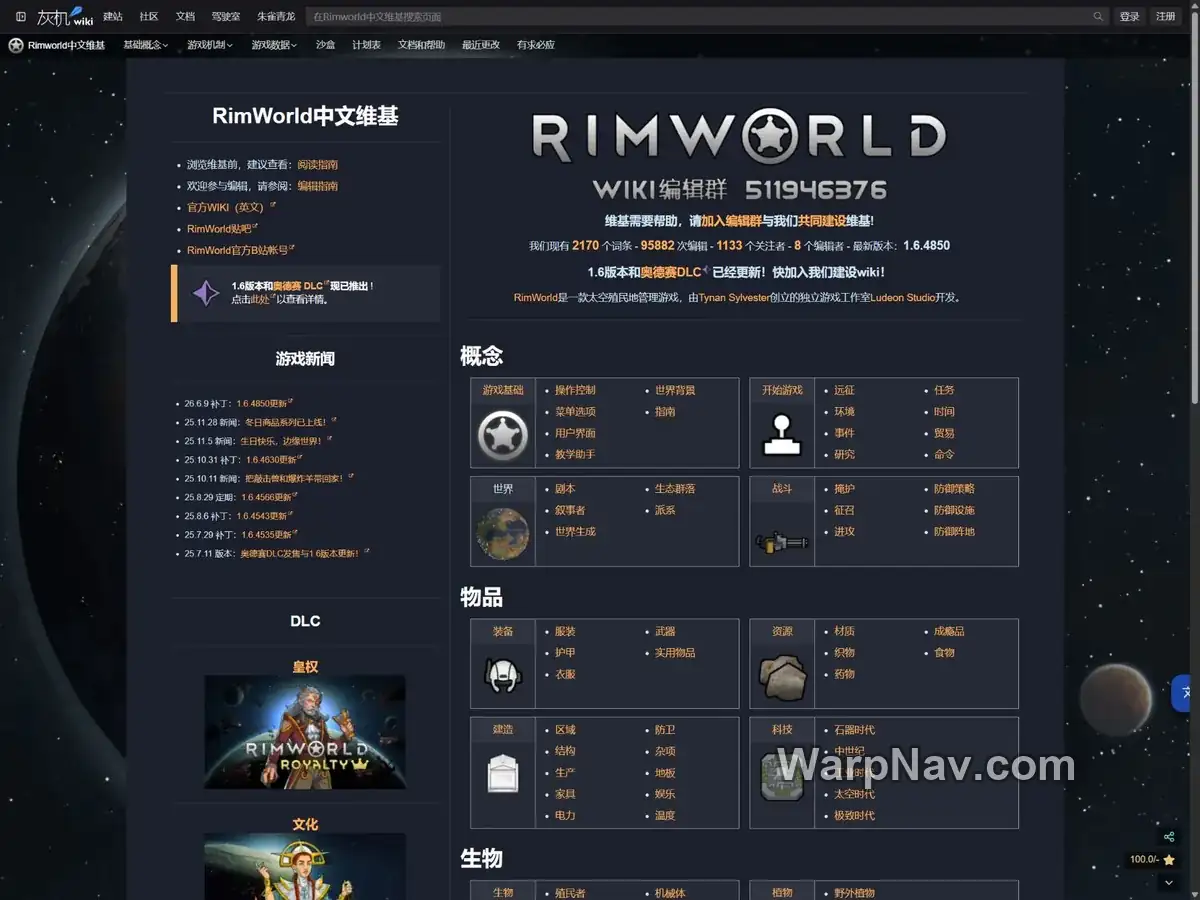Open the 资源 stone chunks icon

tap(782, 676)
